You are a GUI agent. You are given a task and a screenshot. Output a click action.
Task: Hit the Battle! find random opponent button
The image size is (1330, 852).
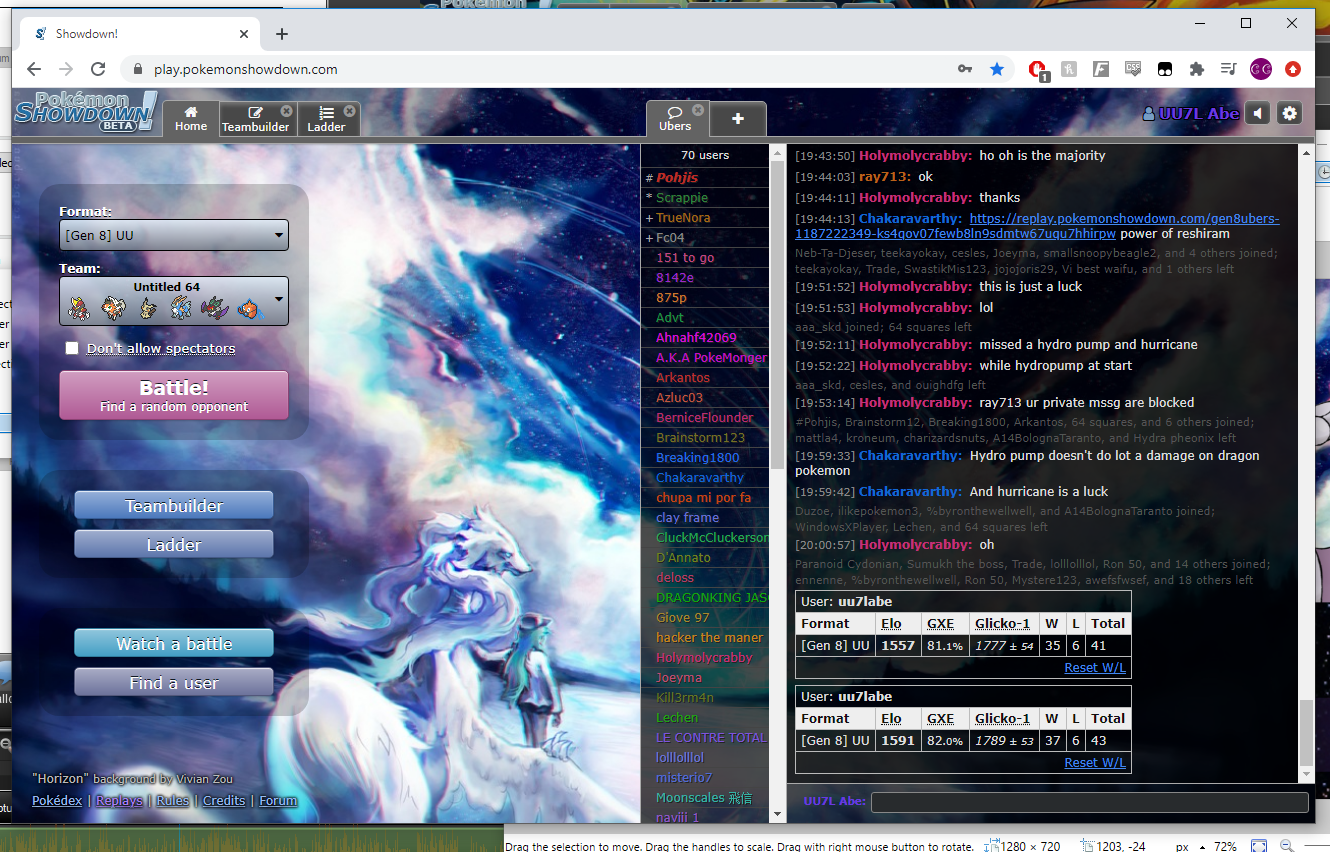174,395
